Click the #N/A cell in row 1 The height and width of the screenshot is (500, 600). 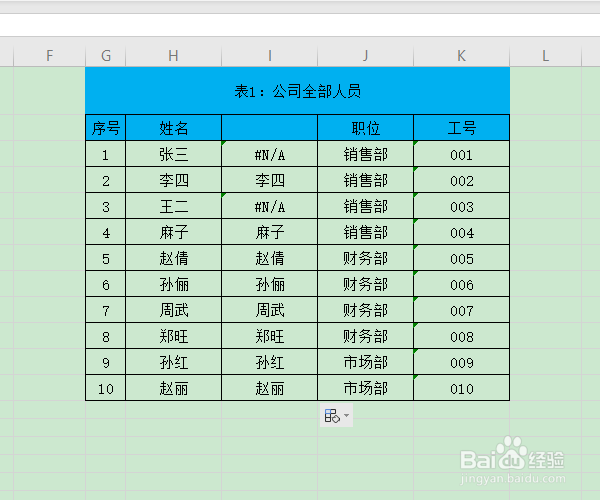click(x=270, y=154)
